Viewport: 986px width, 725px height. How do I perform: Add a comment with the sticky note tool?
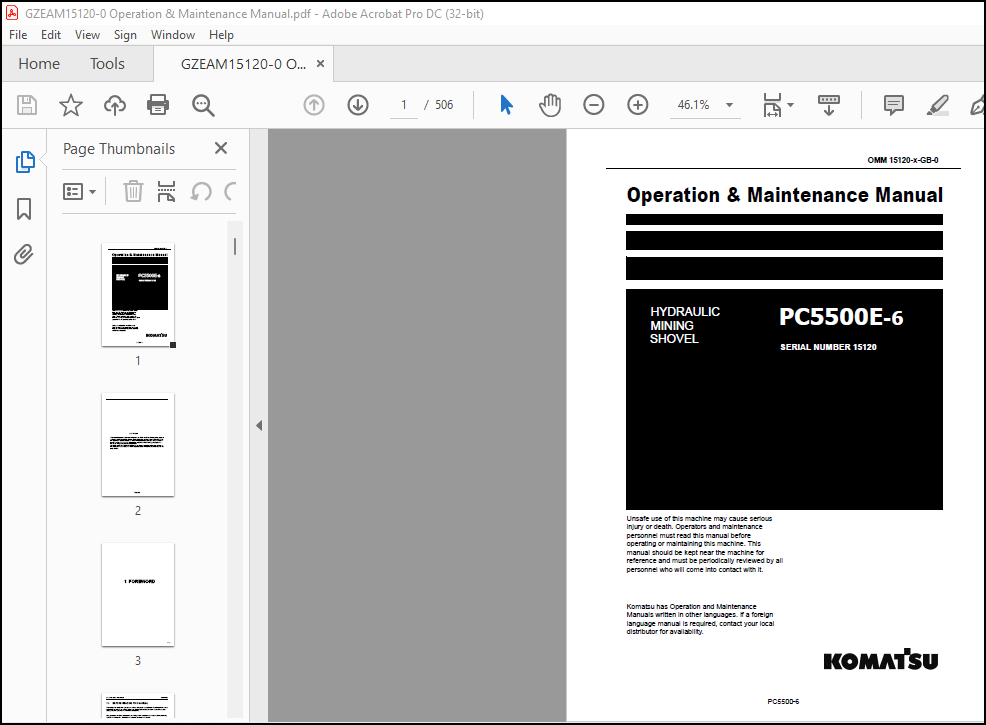point(894,105)
